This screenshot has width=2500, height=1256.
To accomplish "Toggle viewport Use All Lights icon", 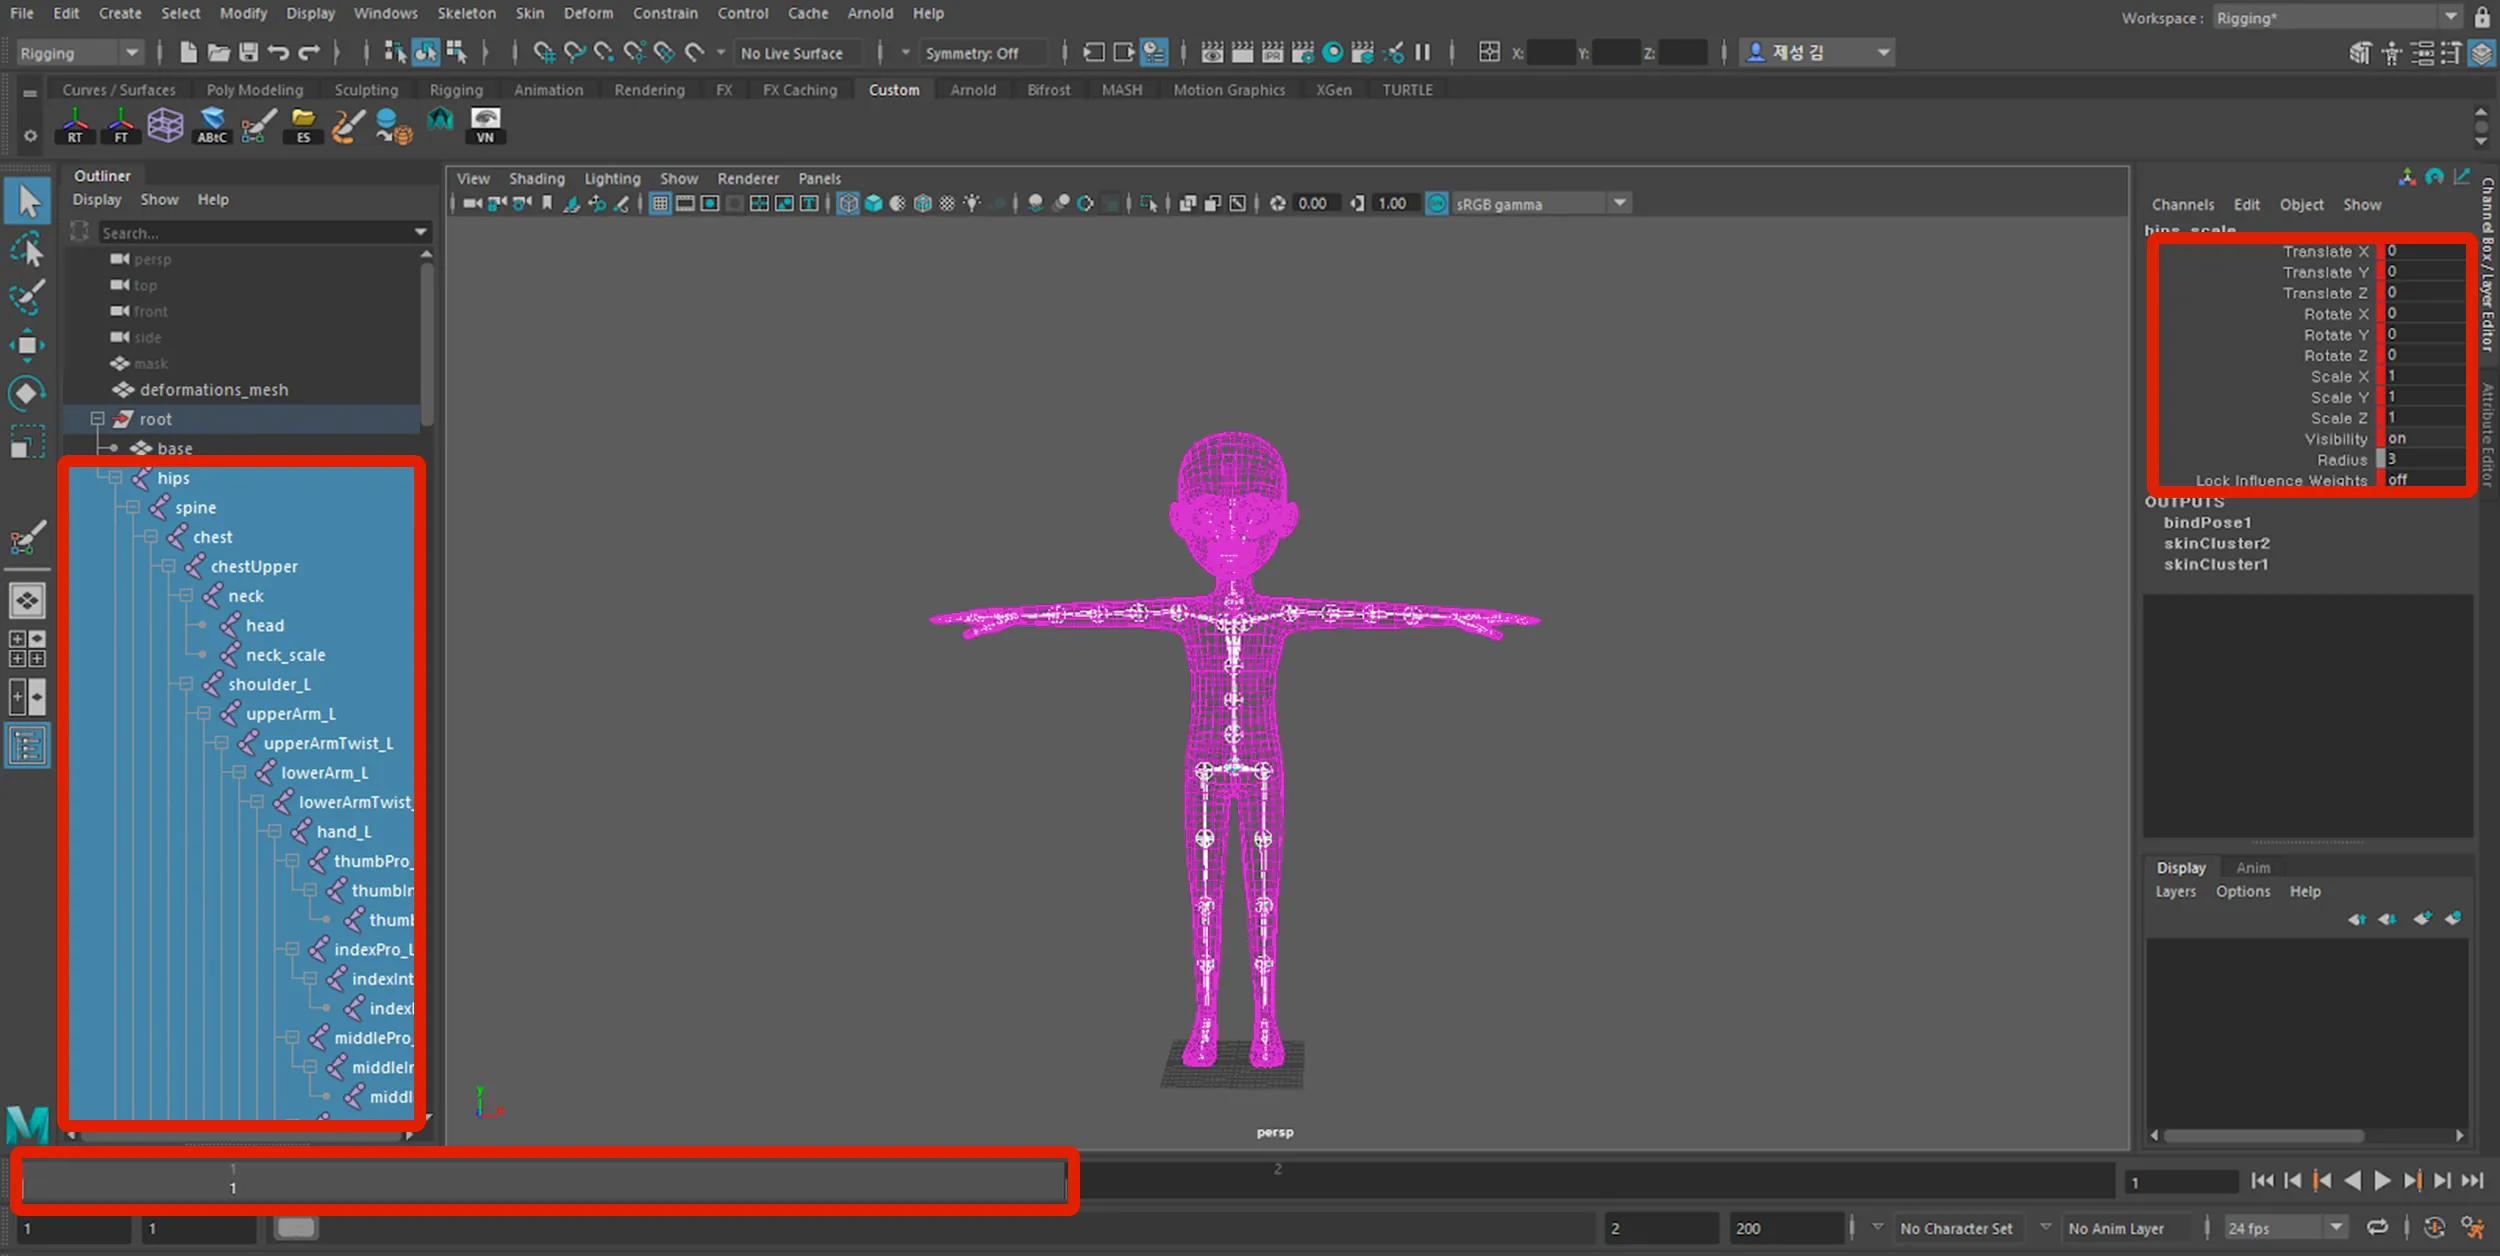I will point(972,203).
